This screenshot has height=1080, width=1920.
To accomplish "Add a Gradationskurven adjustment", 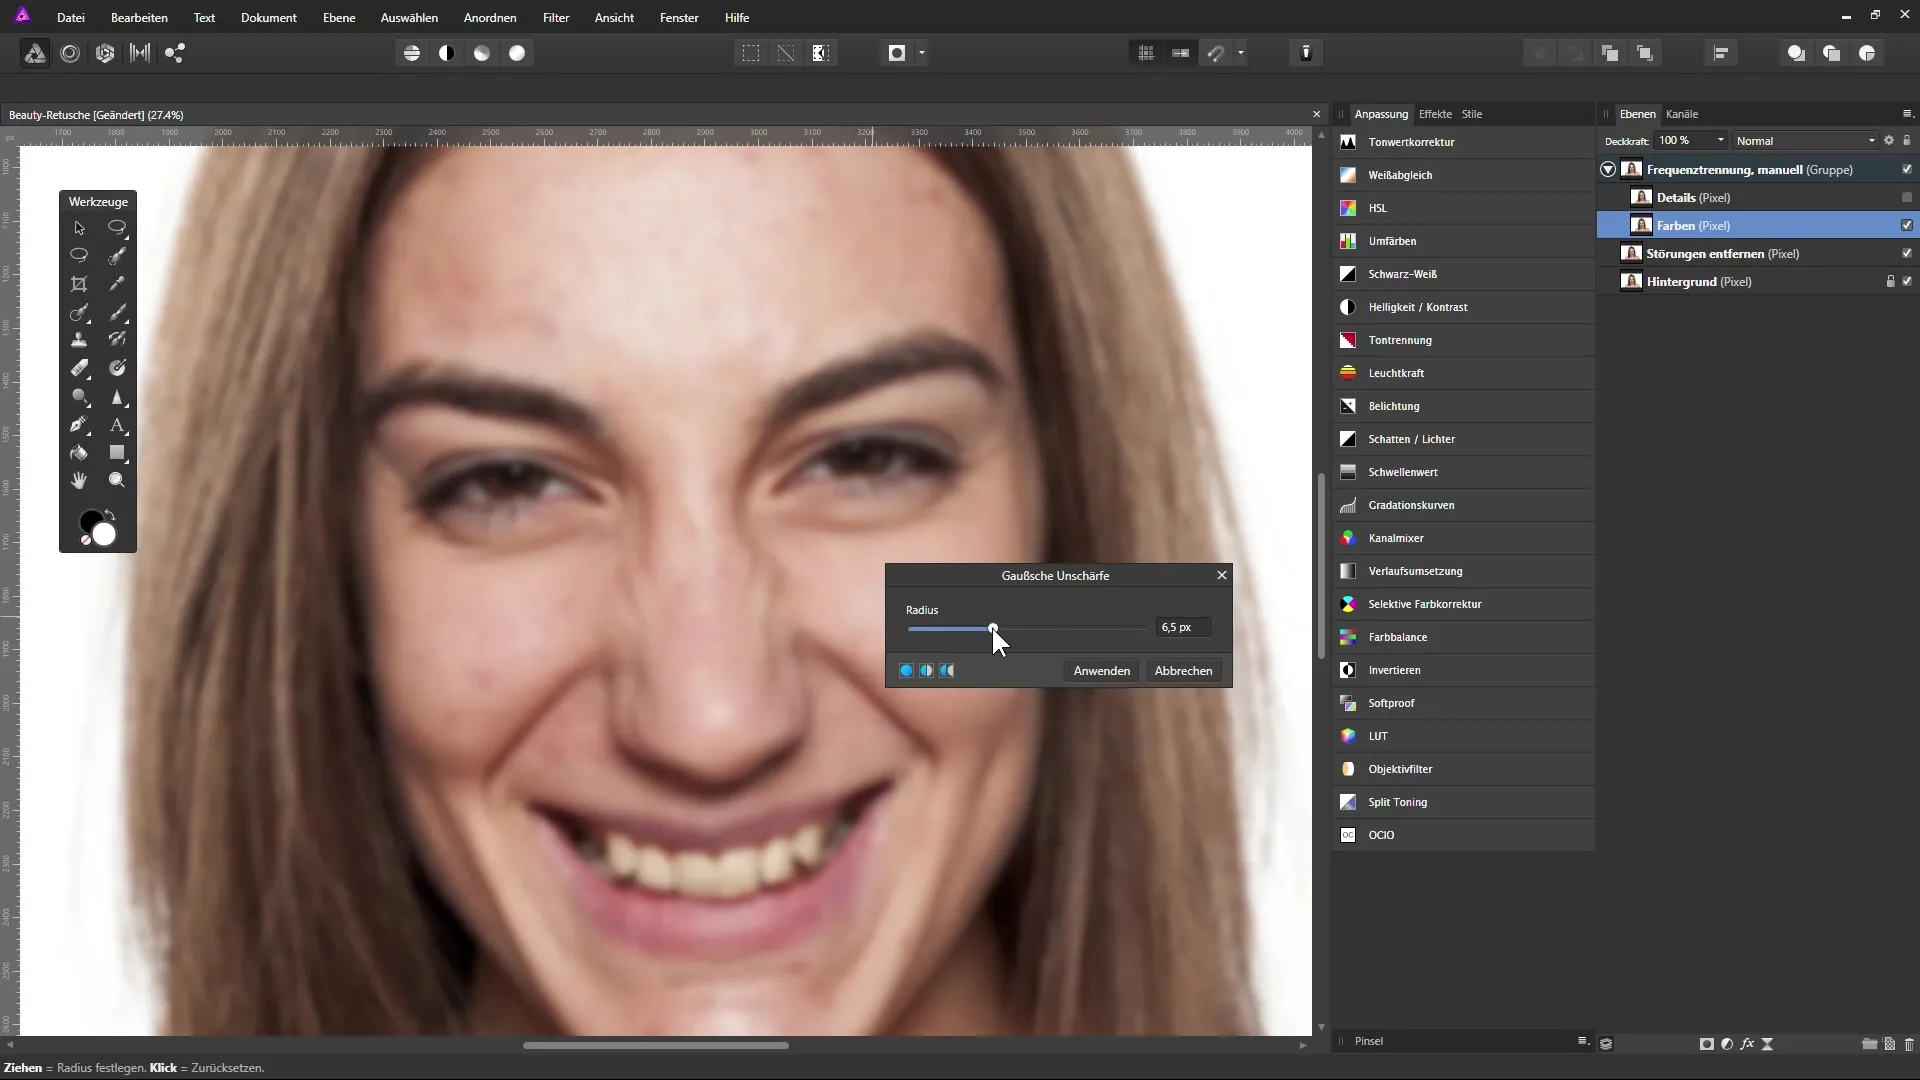I will tap(1462, 505).
